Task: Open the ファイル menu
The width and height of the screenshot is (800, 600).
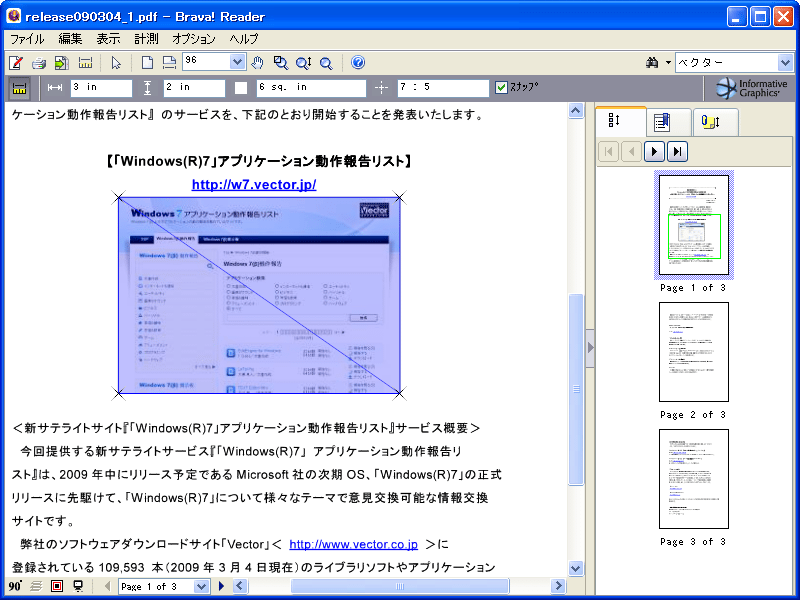Action: click(x=27, y=39)
